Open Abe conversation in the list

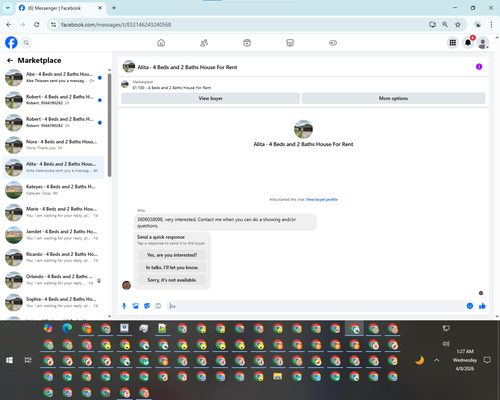pos(53,77)
